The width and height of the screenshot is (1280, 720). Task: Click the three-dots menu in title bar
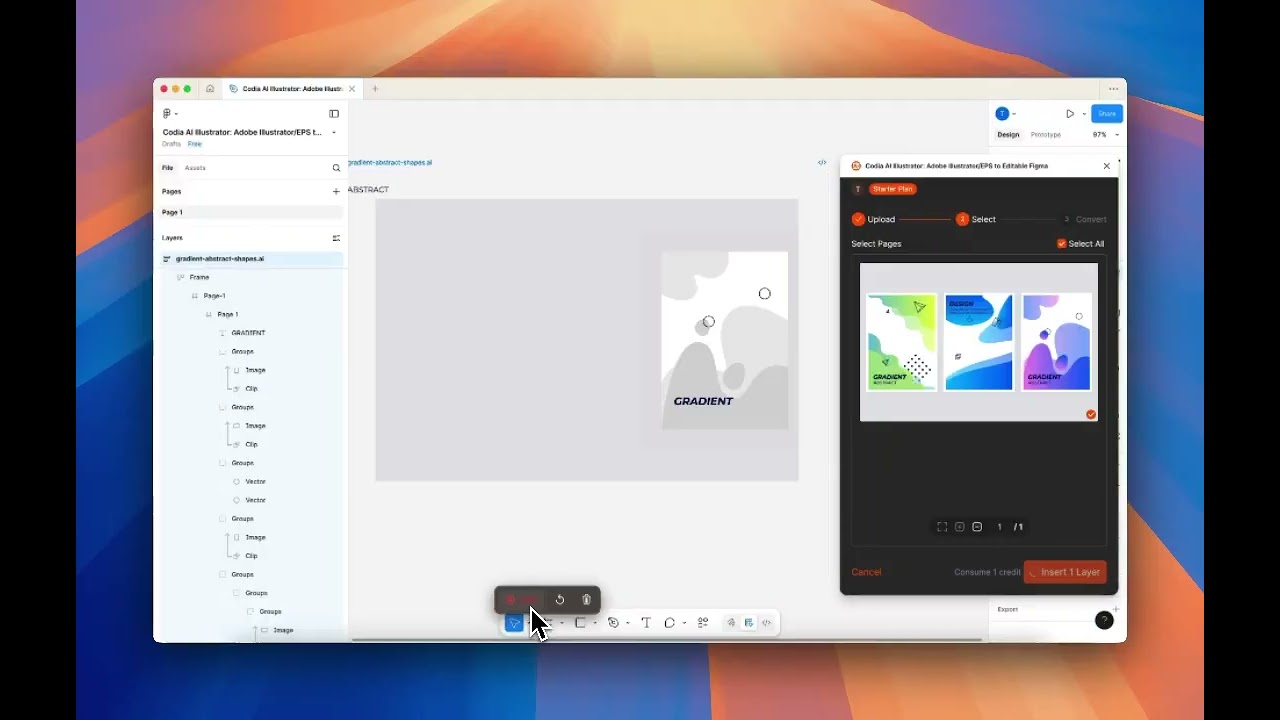pos(1113,89)
